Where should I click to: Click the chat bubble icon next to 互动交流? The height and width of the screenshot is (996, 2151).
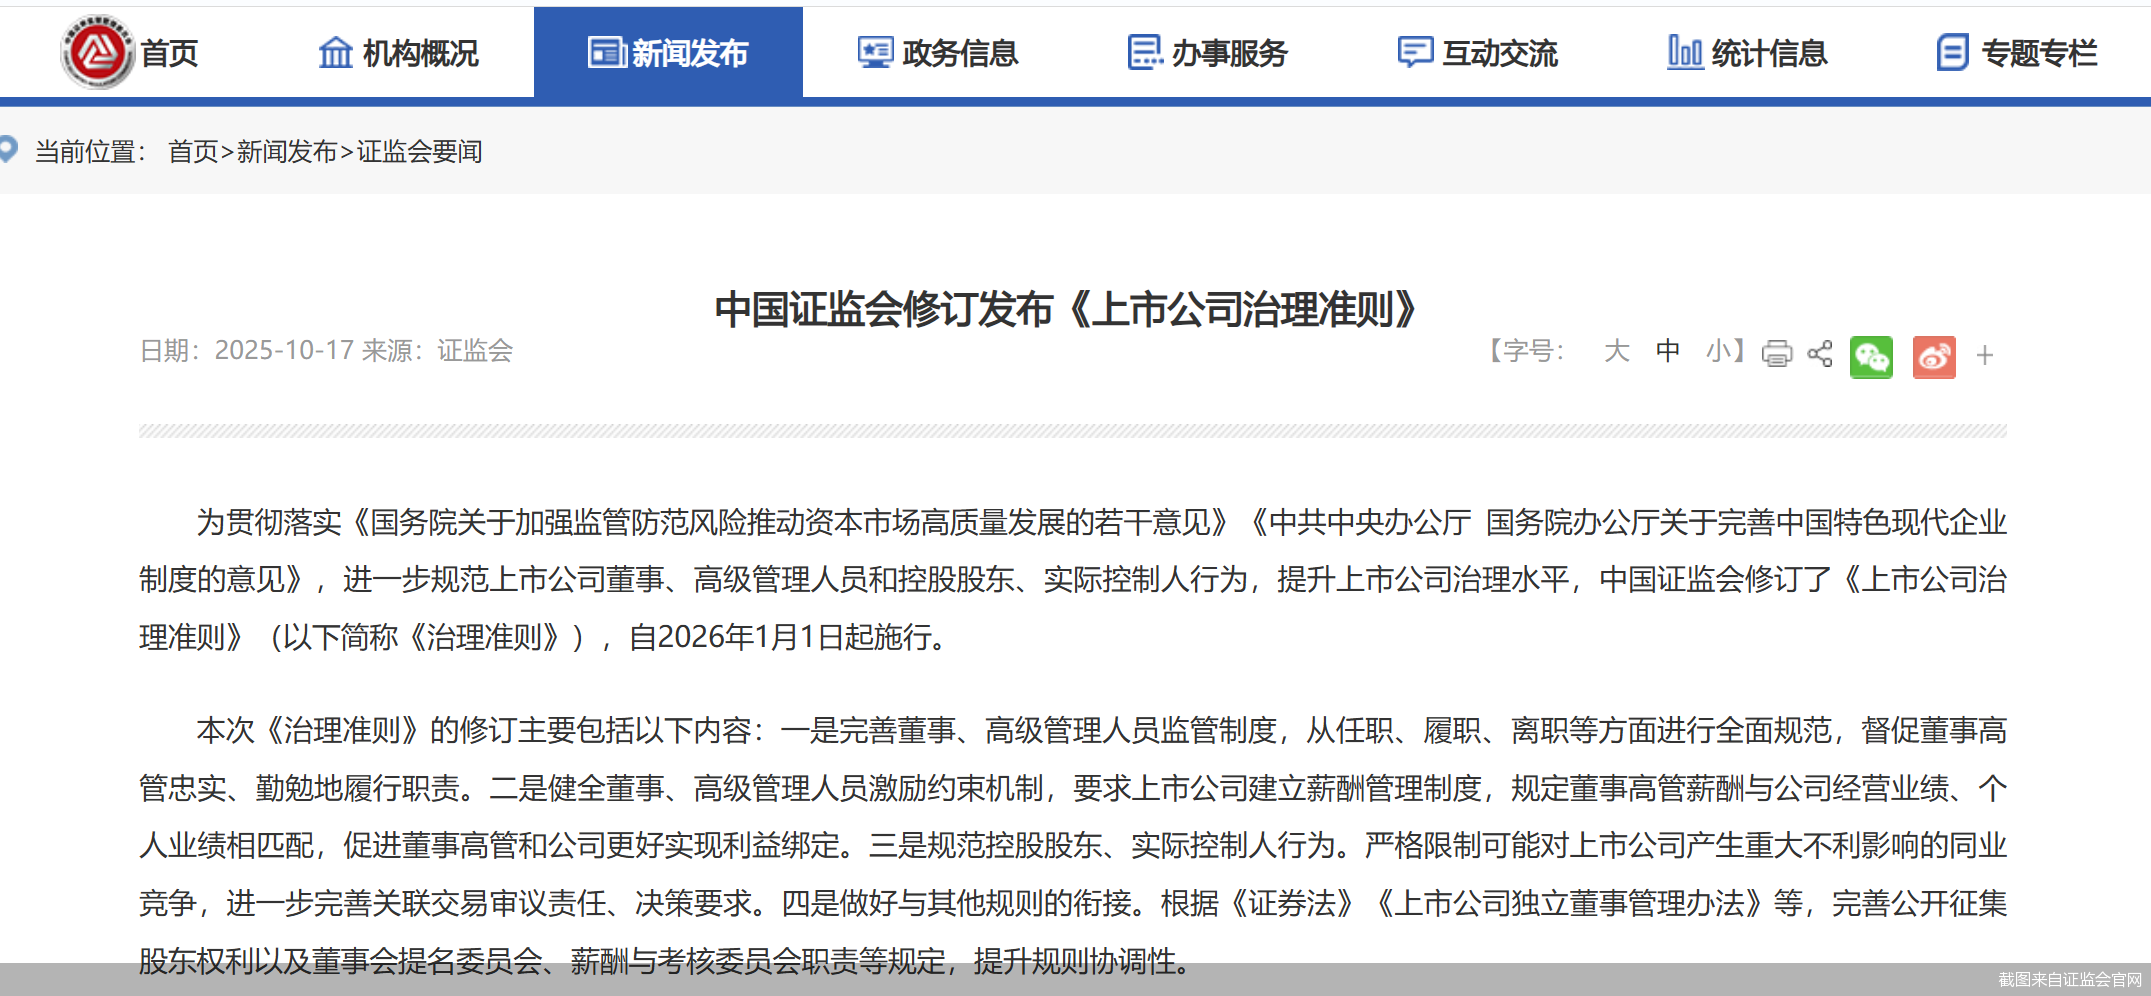pos(1414,52)
